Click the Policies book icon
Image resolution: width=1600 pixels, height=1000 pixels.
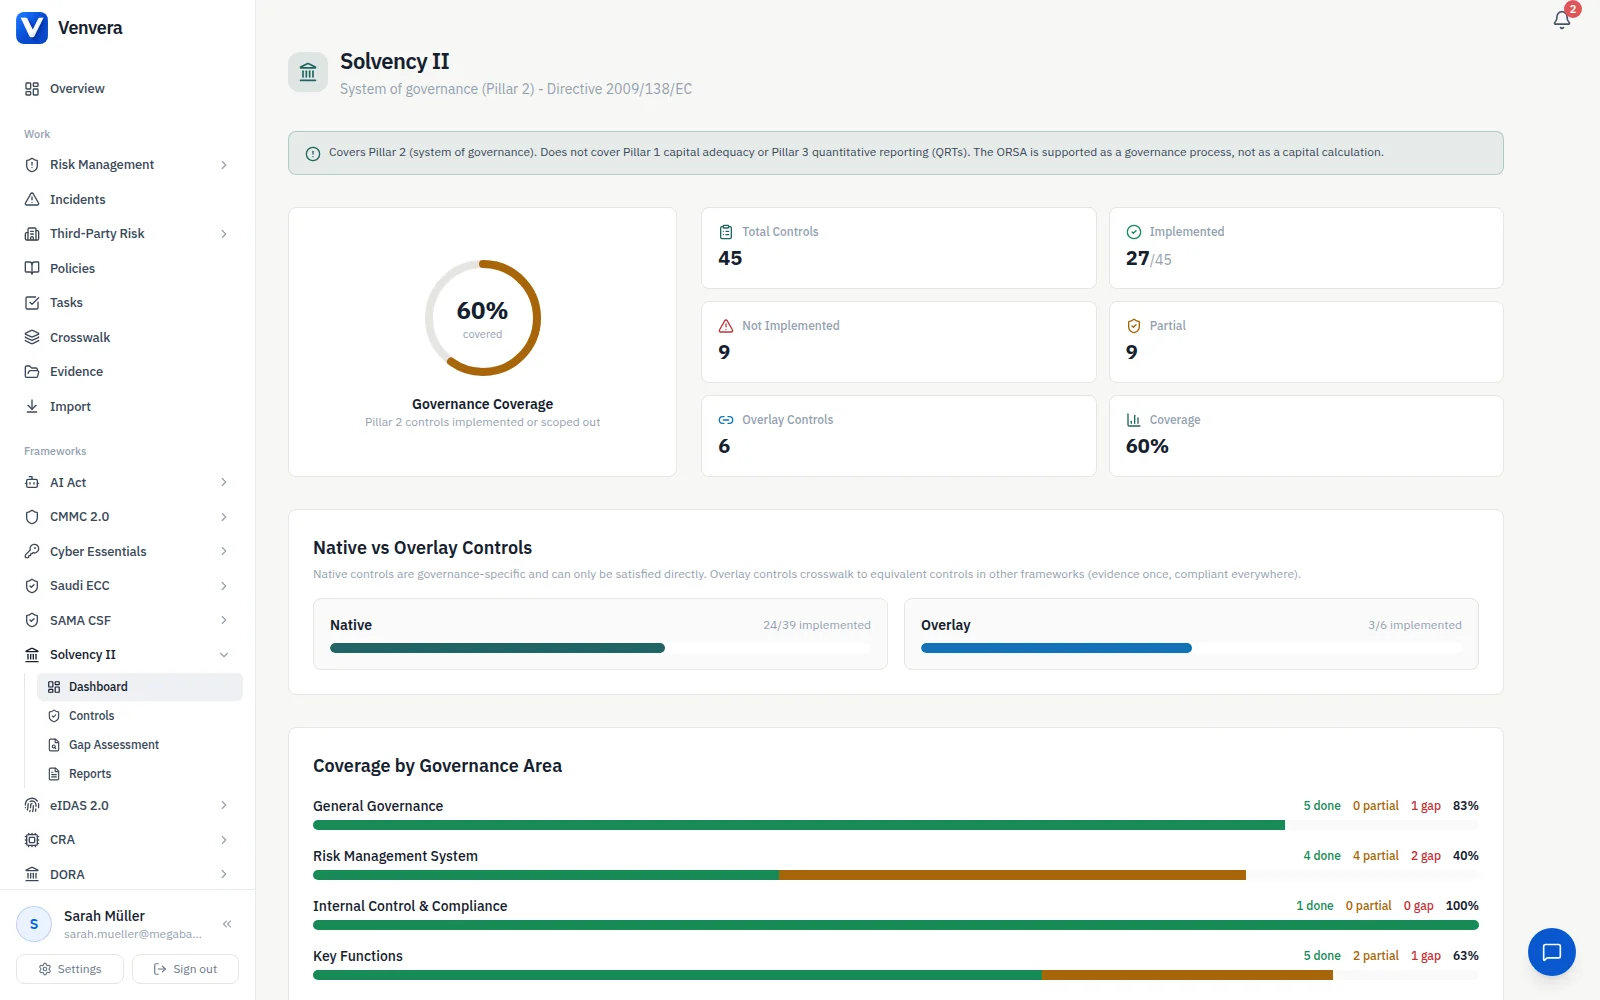[32, 268]
